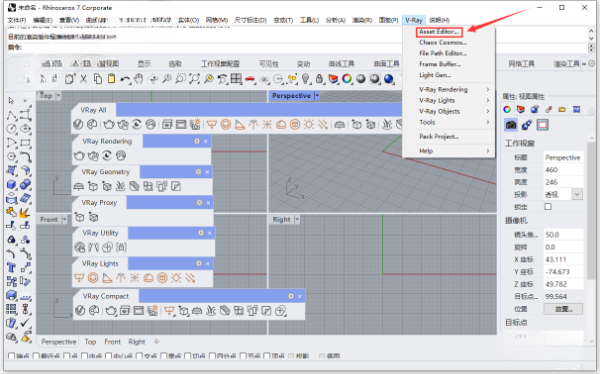Click the 放置... button in properties
The height and width of the screenshot is (374, 600).
[x=563, y=309]
